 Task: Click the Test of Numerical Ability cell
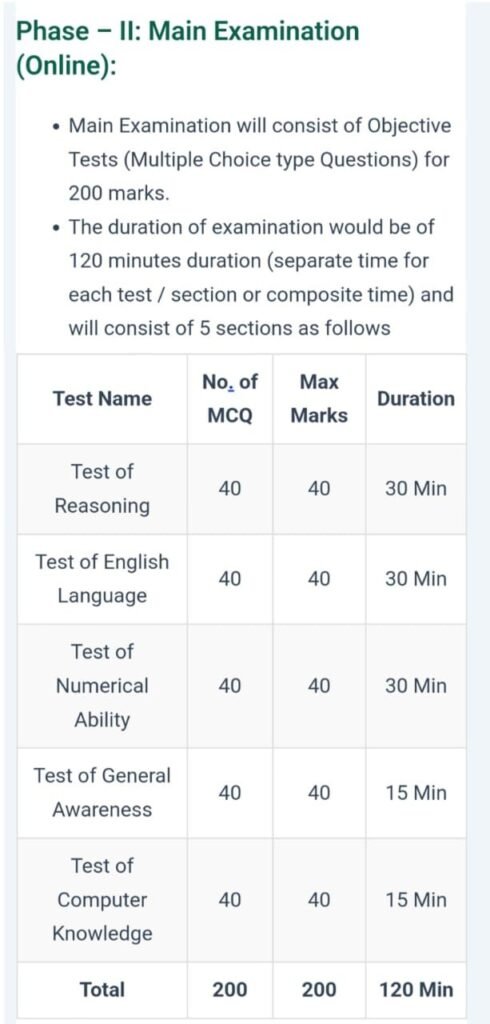coord(102,686)
